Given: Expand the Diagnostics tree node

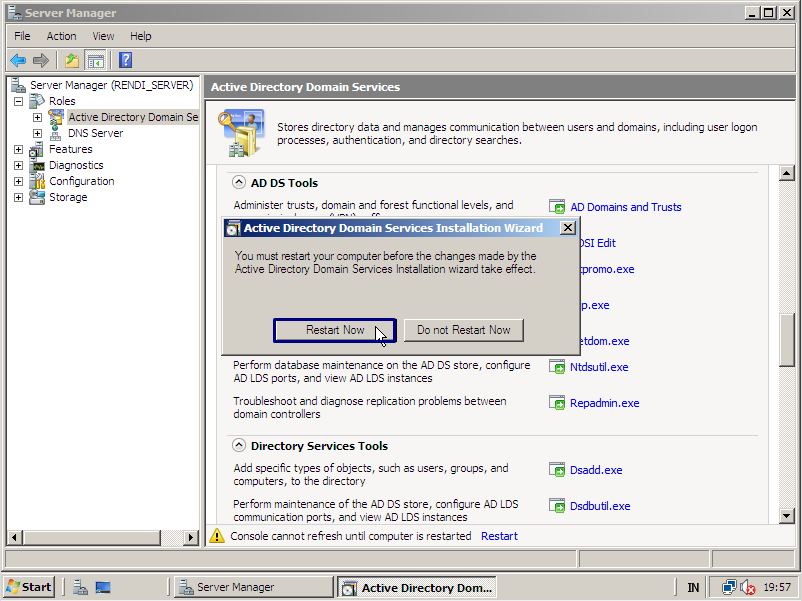Looking at the screenshot, I should tap(18, 165).
